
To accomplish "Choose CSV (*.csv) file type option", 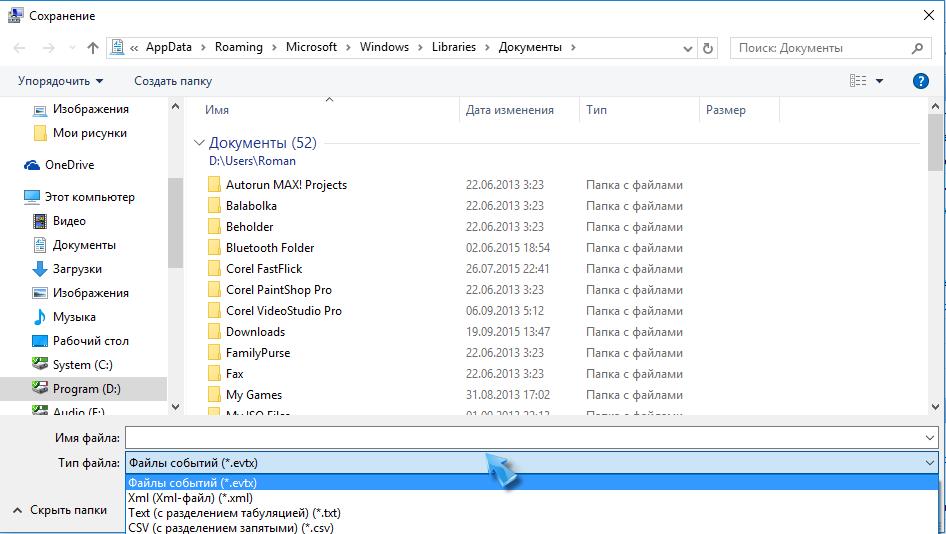I will [x=230, y=527].
